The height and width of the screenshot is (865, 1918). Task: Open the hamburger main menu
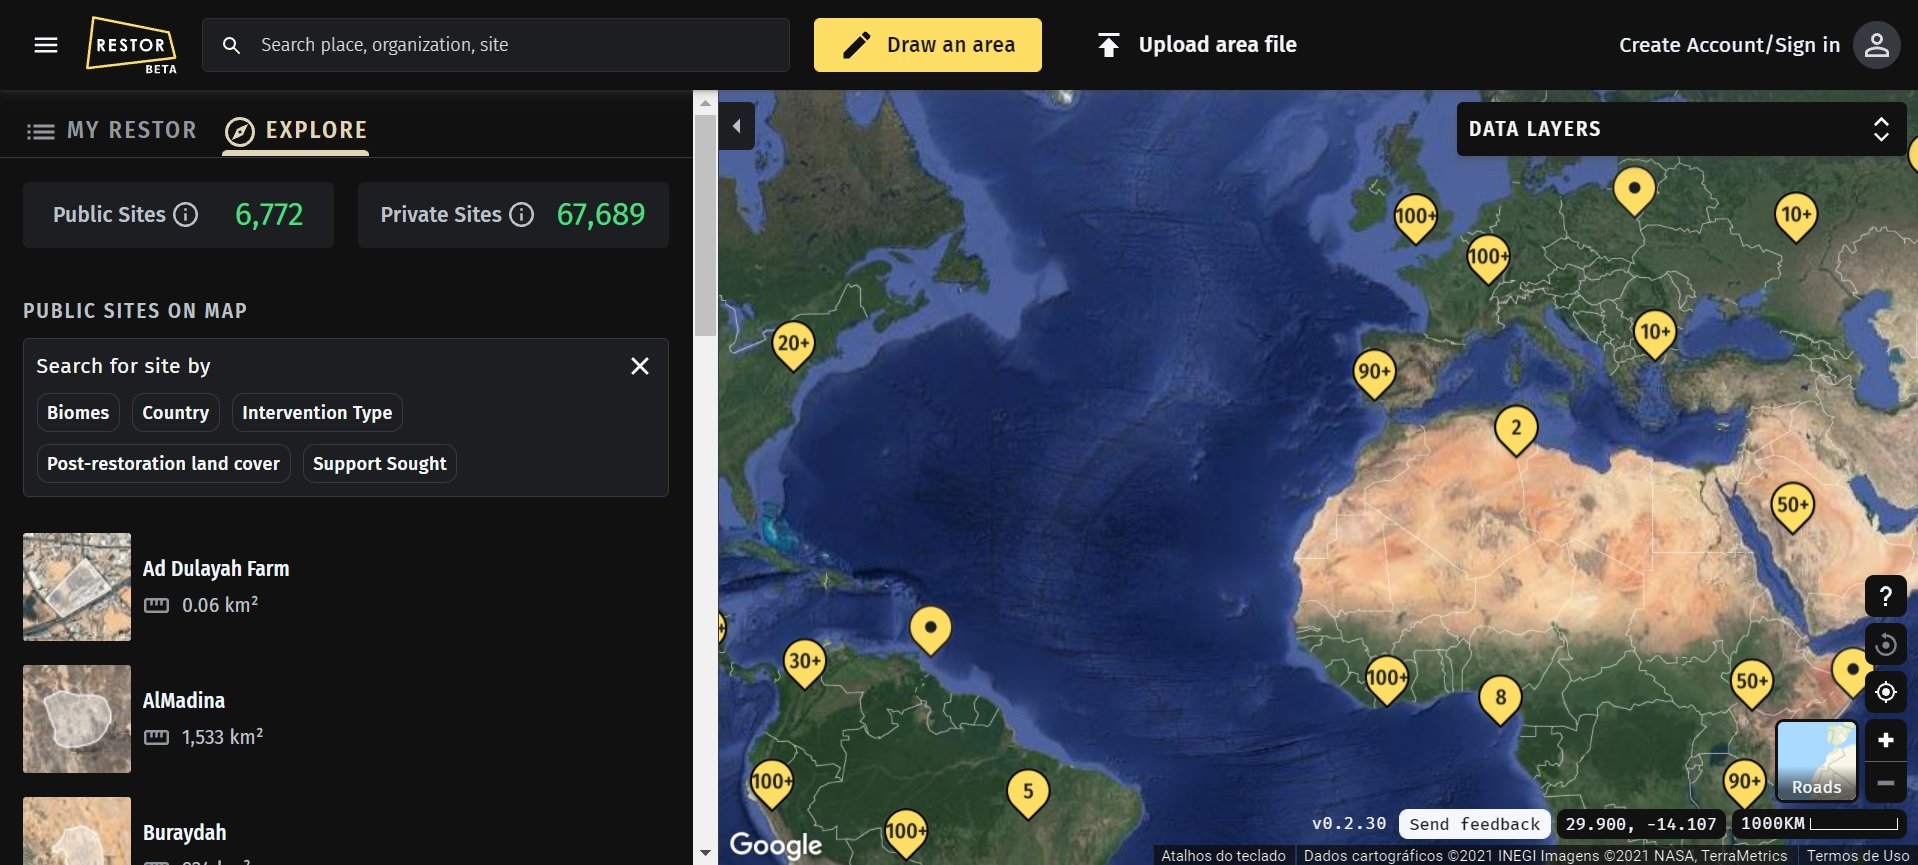click(46, 45)
